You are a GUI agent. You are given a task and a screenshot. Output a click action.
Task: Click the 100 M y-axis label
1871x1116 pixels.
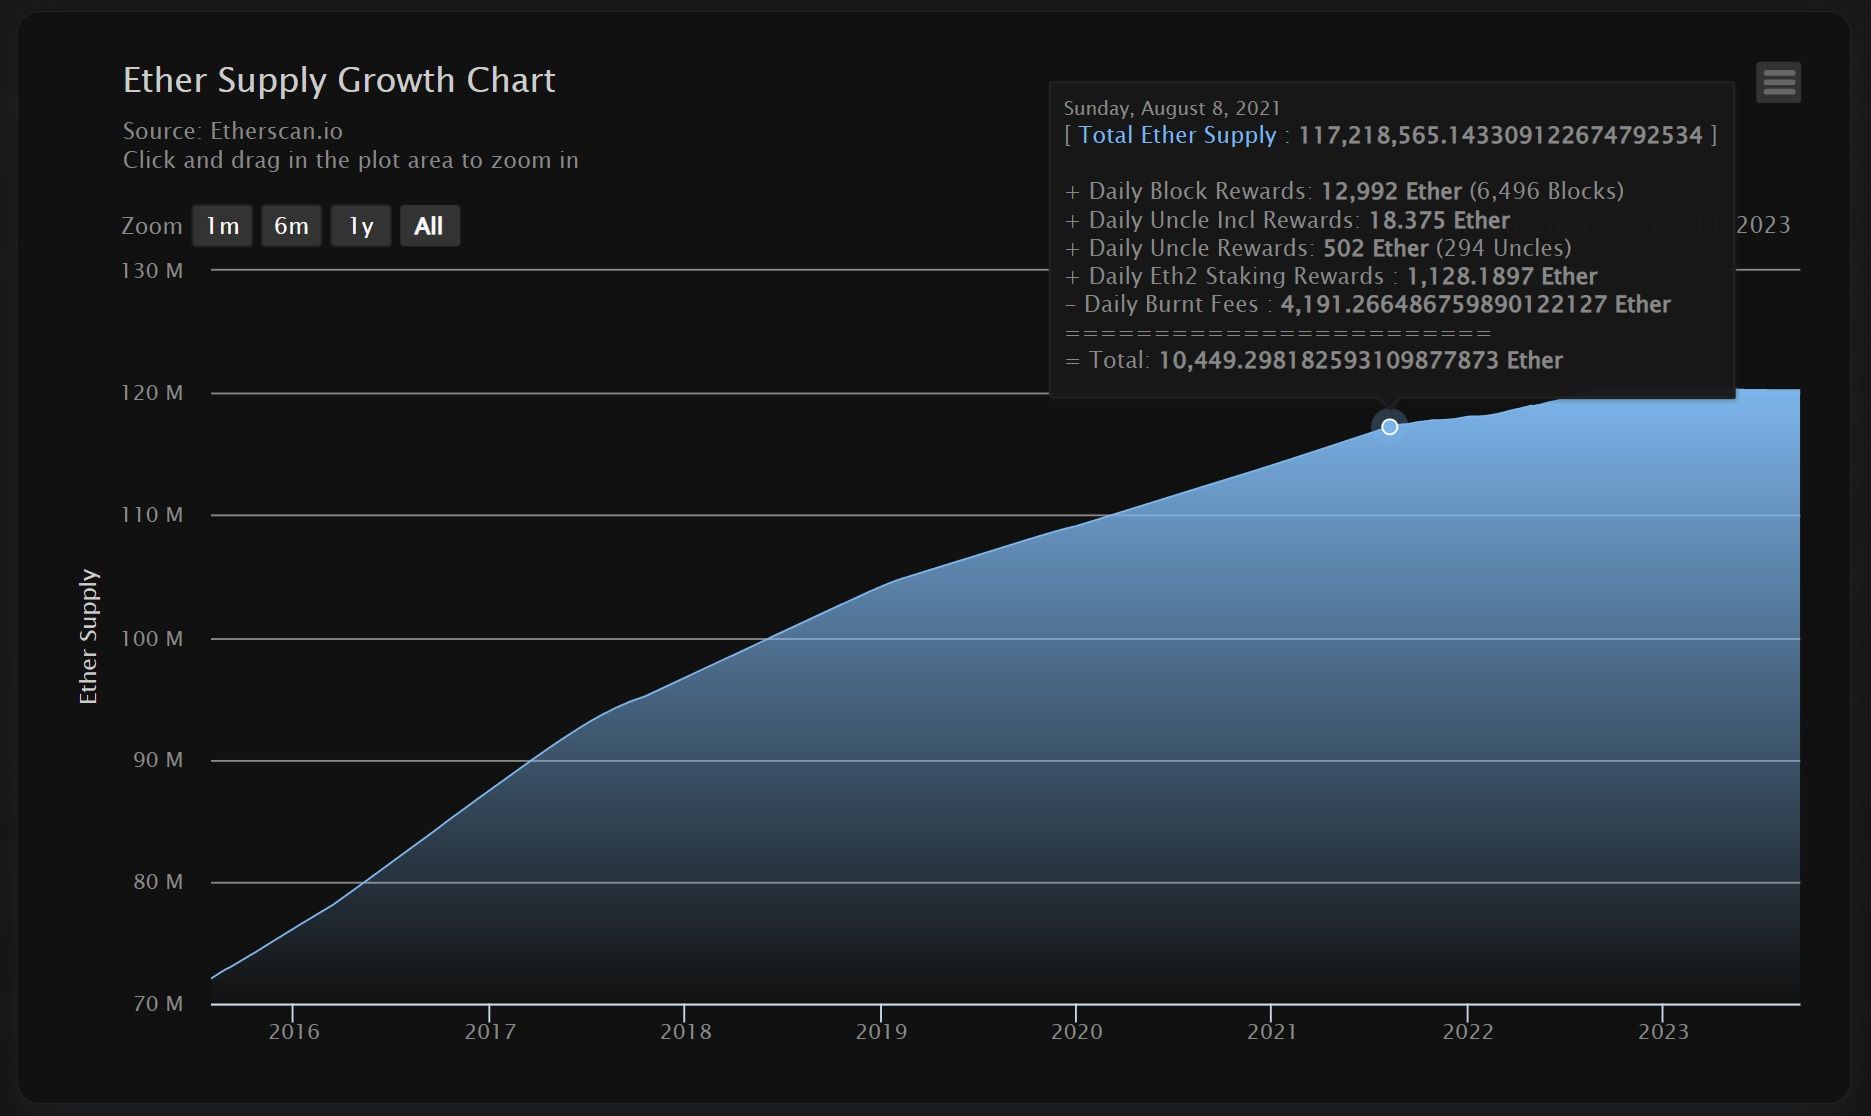click(152, 639)
